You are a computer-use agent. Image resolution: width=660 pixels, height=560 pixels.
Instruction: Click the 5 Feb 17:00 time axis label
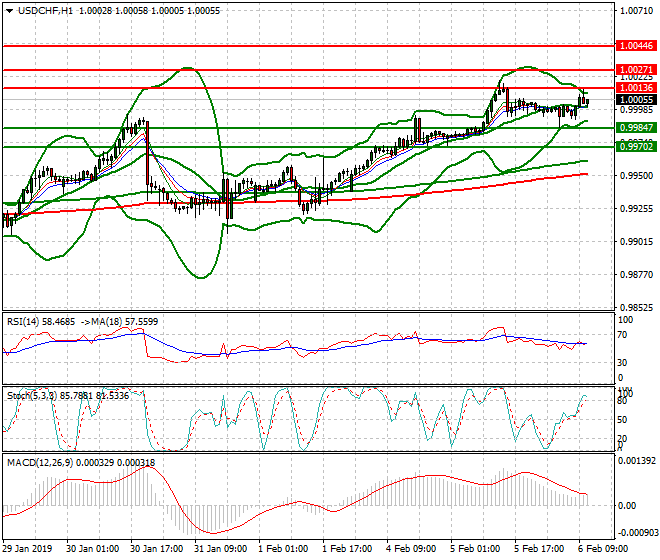[539, 549]
